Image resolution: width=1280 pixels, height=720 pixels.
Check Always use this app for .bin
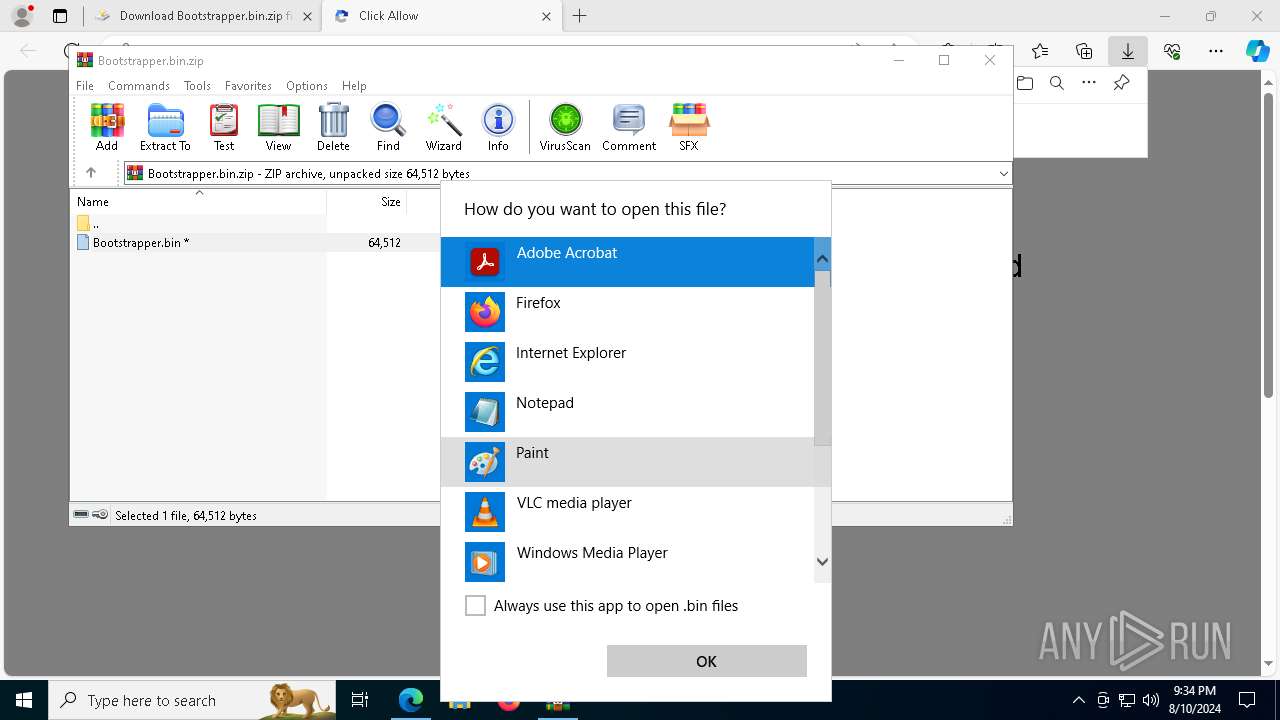476,606
